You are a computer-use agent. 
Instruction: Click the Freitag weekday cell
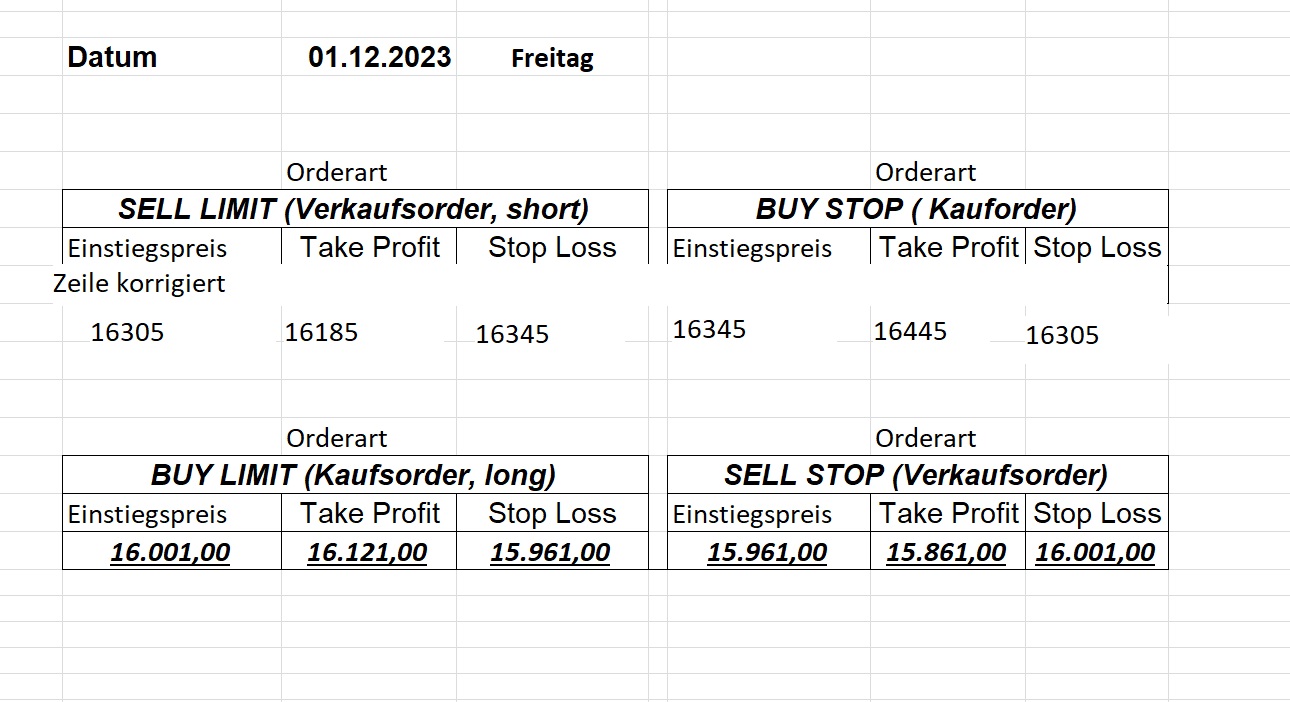[x=552, y=59]
